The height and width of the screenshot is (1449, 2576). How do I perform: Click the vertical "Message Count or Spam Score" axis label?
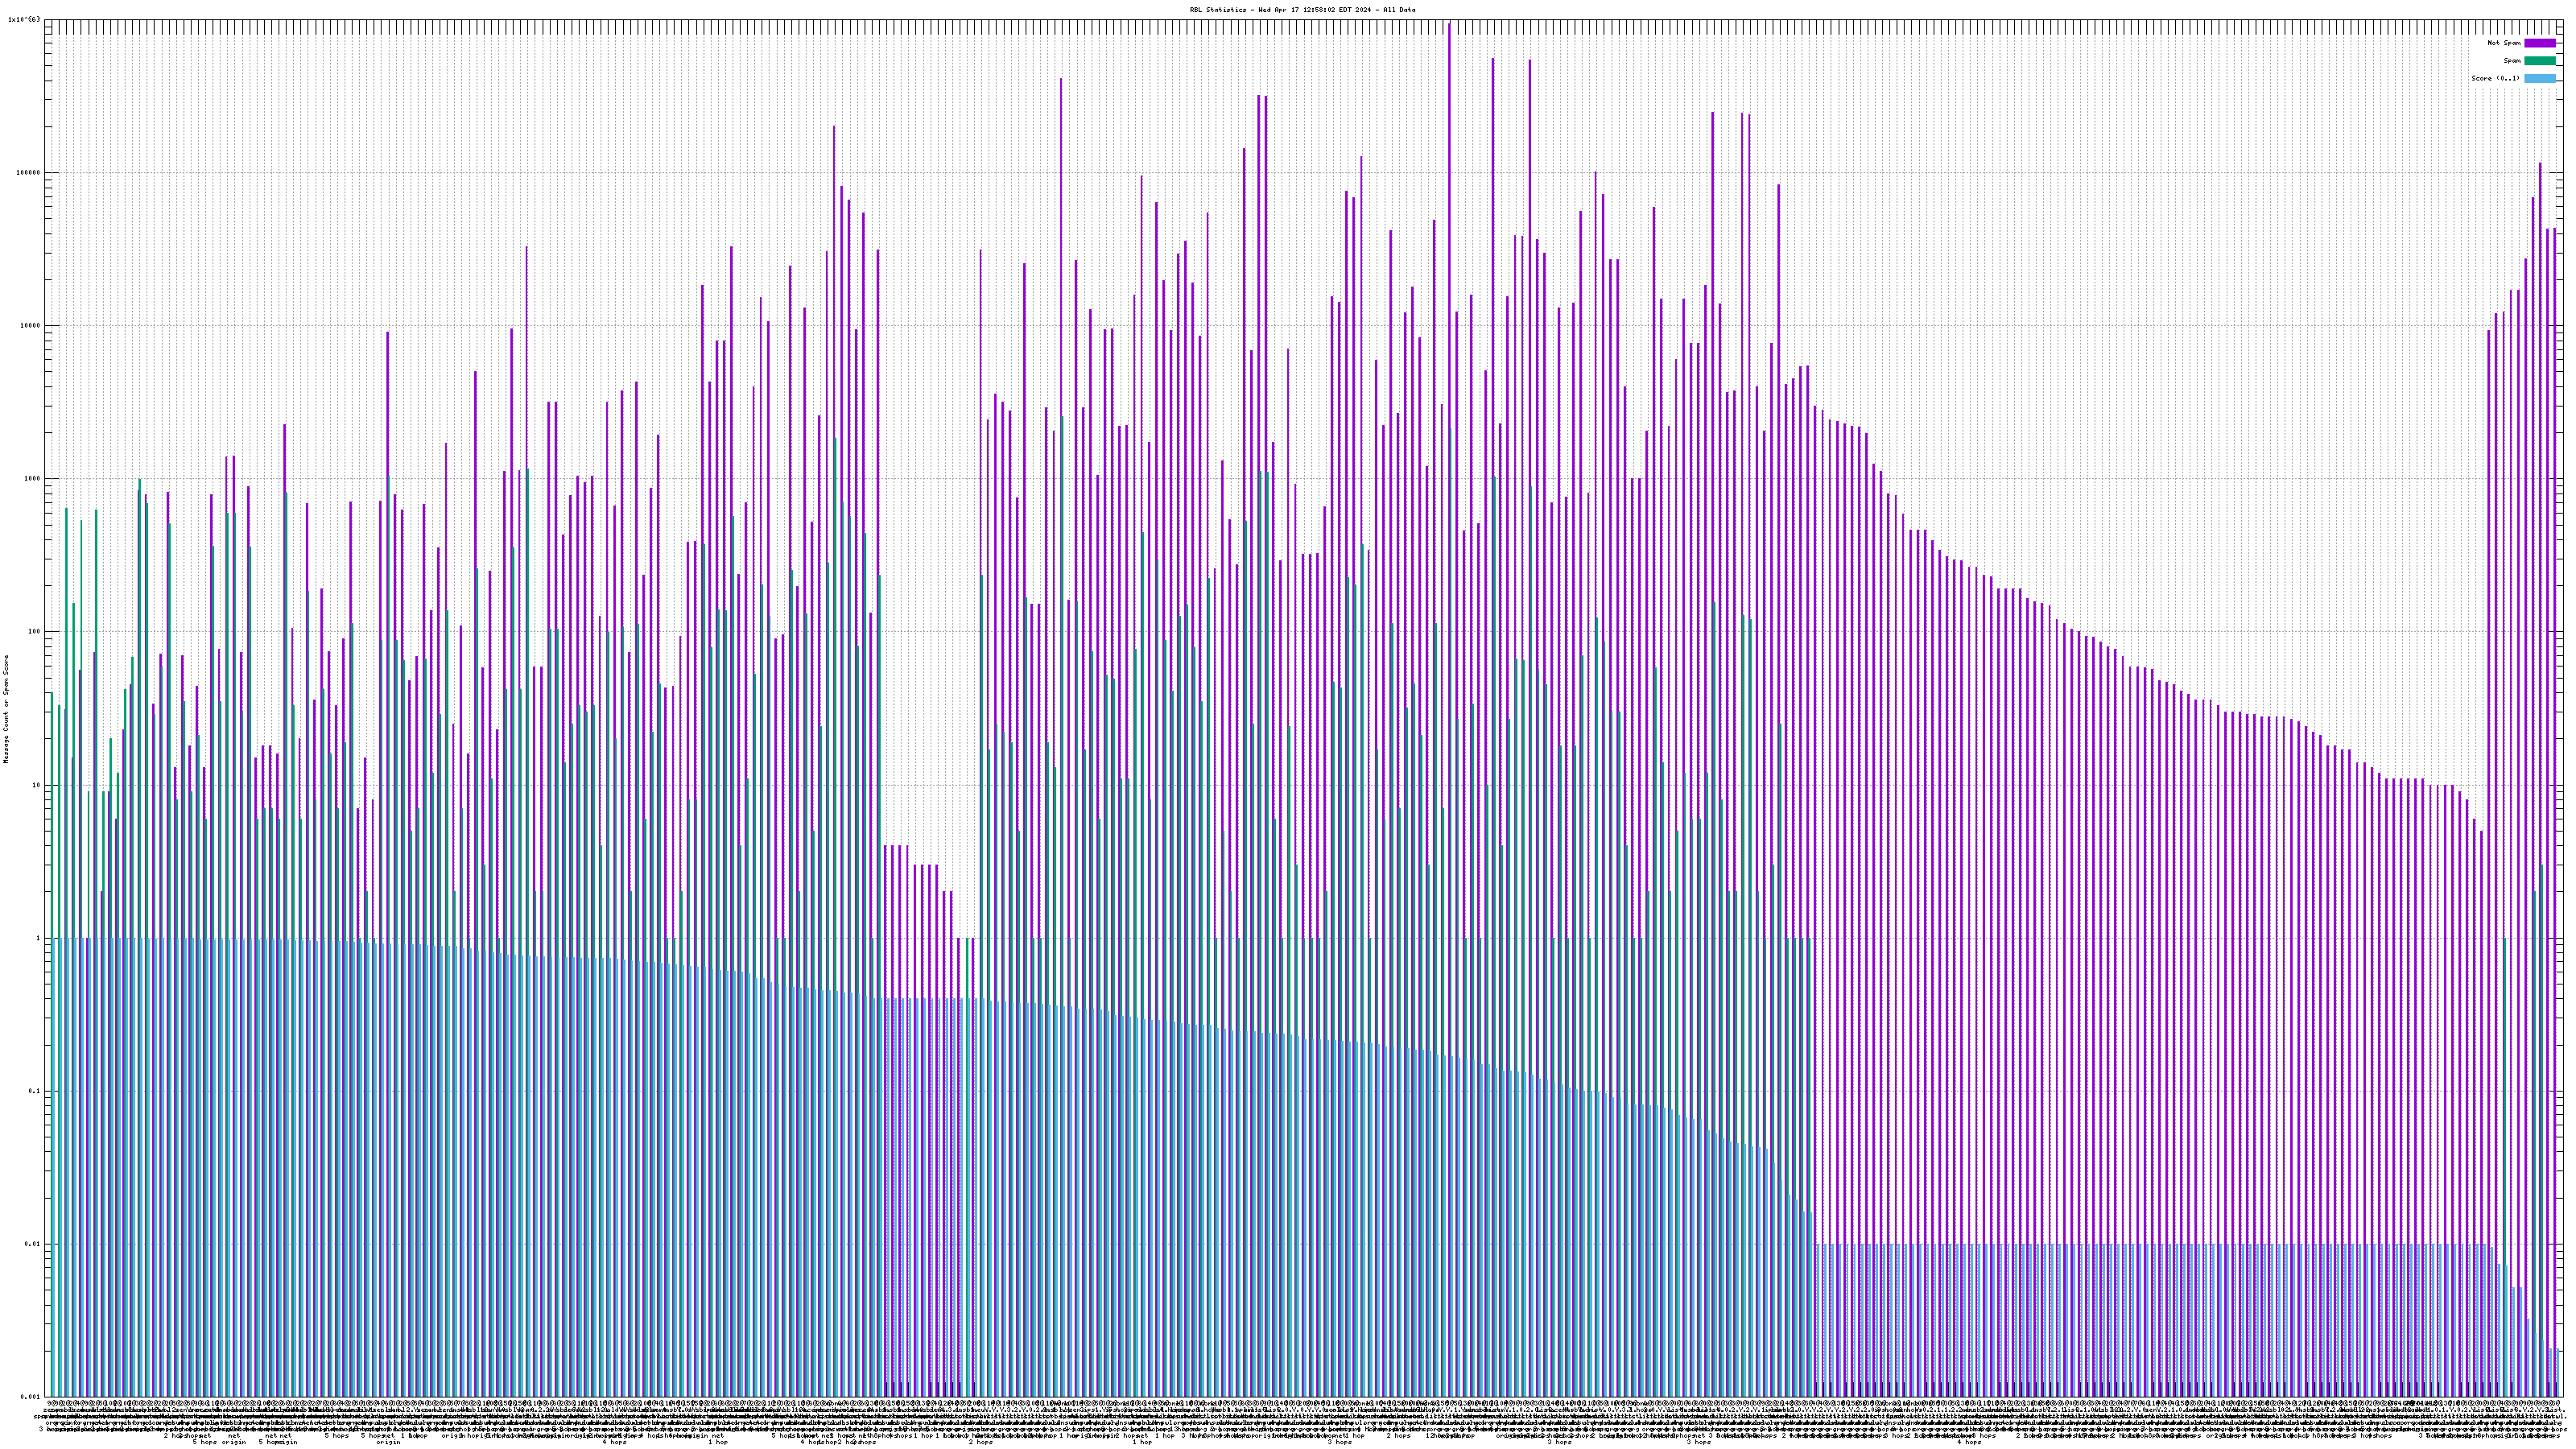coord(6,708)
